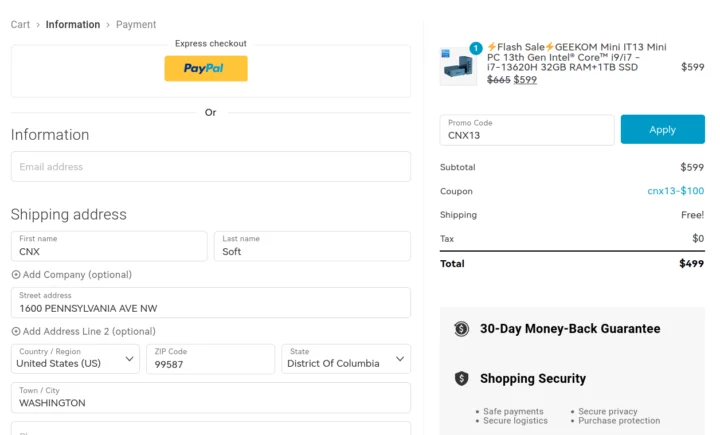Edit the ZIP Code field
The height and width of the screenshot is (435, 720).
click(x=210, y=359)
